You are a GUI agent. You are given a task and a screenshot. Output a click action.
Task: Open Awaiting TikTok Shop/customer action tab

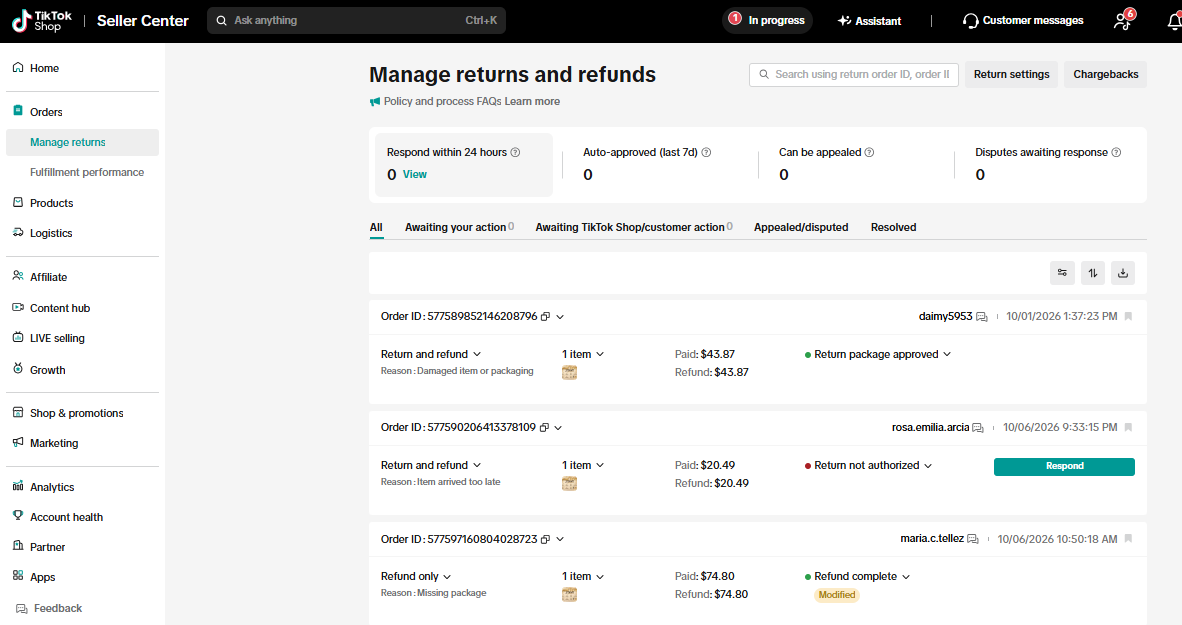pyautogui.click(x=634, y=227)
